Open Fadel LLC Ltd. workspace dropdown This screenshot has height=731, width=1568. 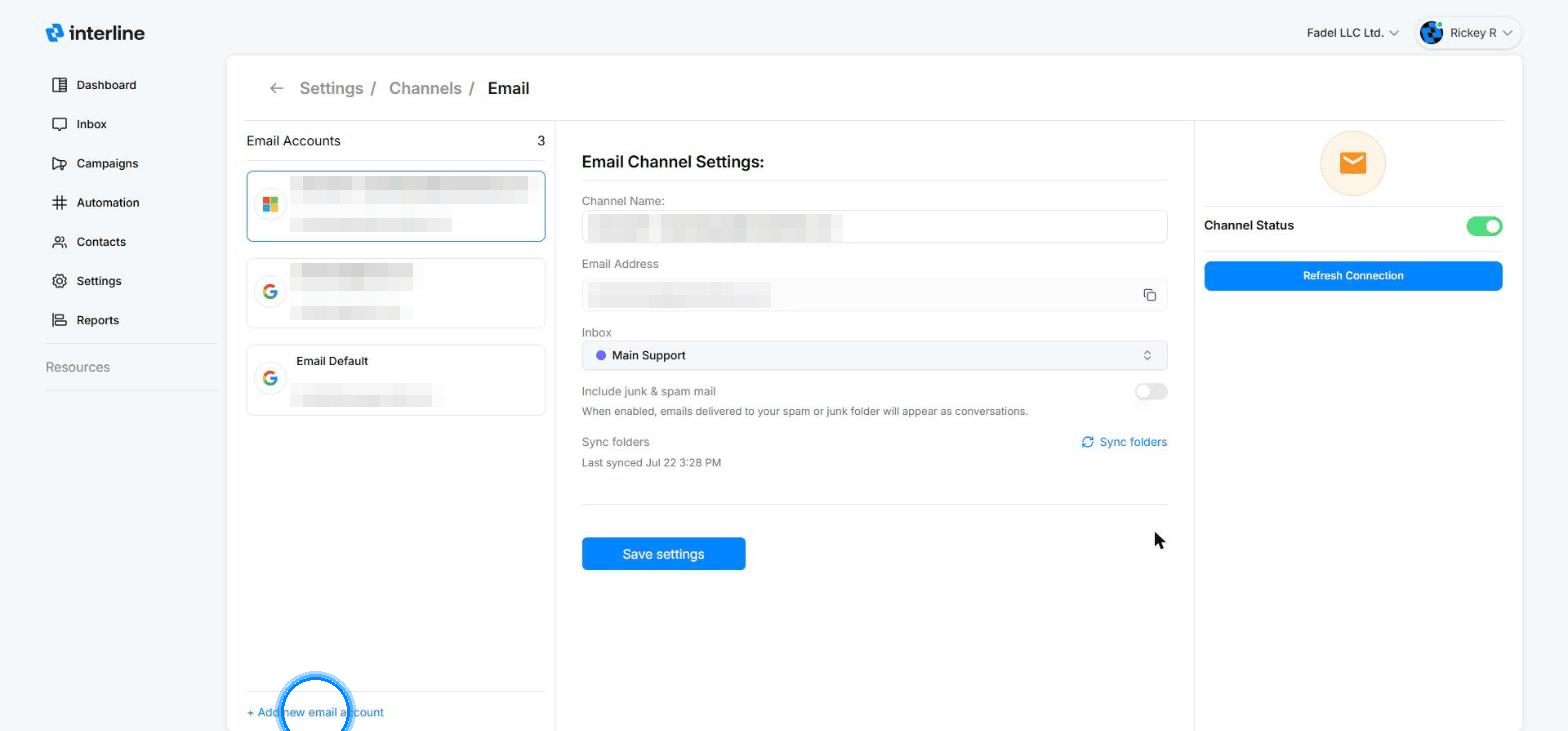(x=1352, y=33)
